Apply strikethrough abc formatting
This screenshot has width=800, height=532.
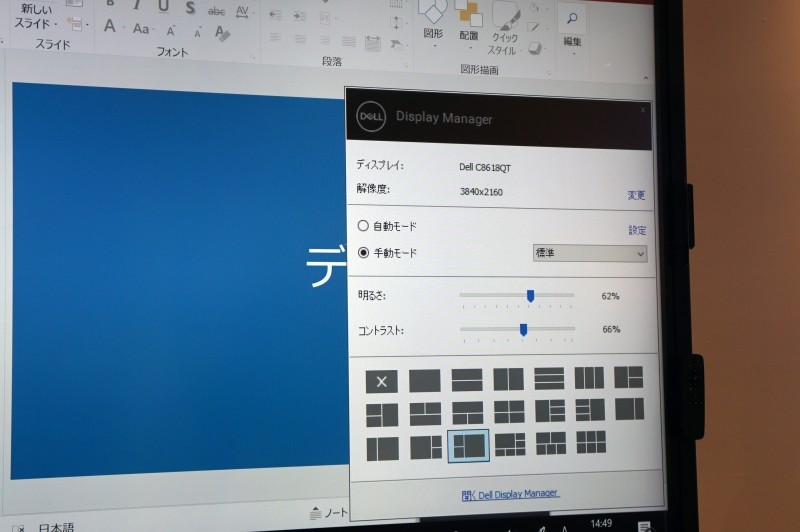tap(216, 11)
